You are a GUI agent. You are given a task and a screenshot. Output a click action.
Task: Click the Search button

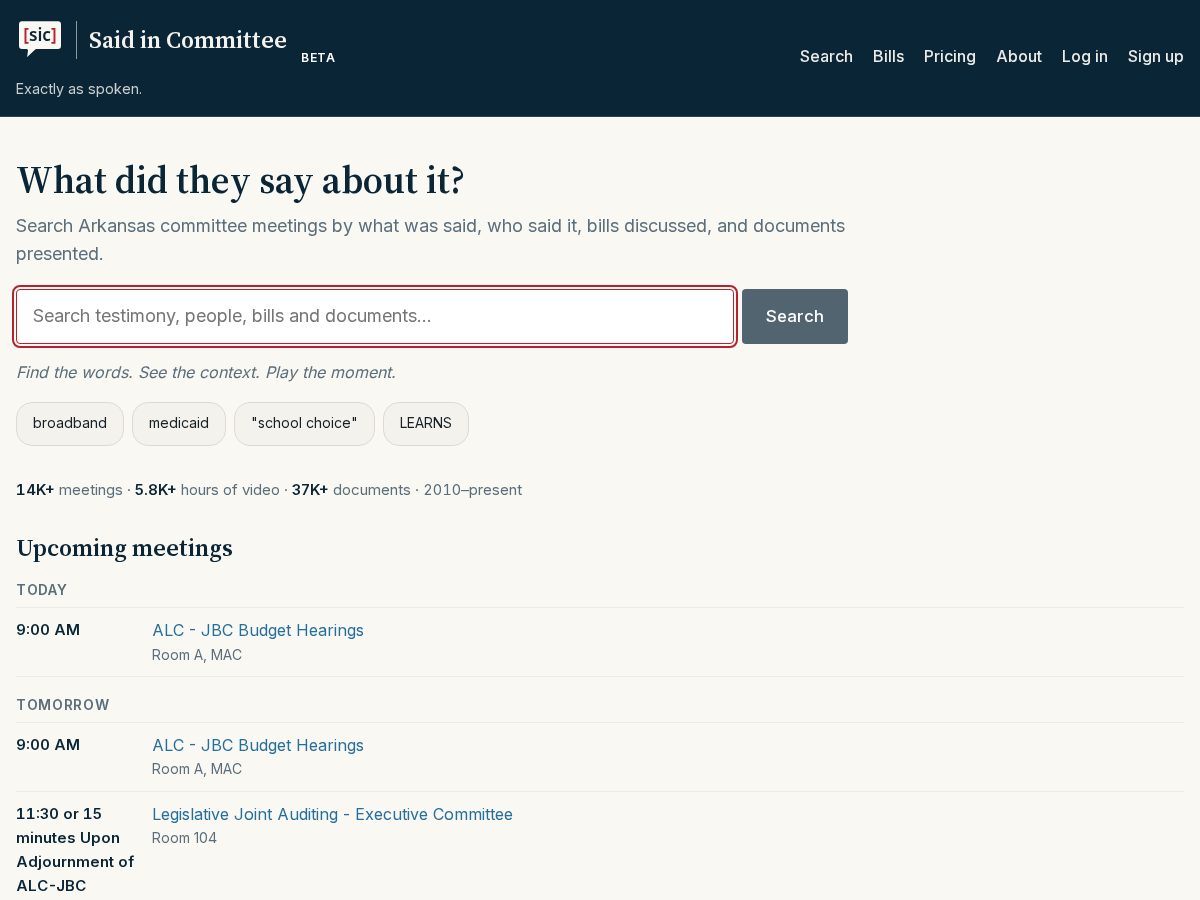pos(795,316)
